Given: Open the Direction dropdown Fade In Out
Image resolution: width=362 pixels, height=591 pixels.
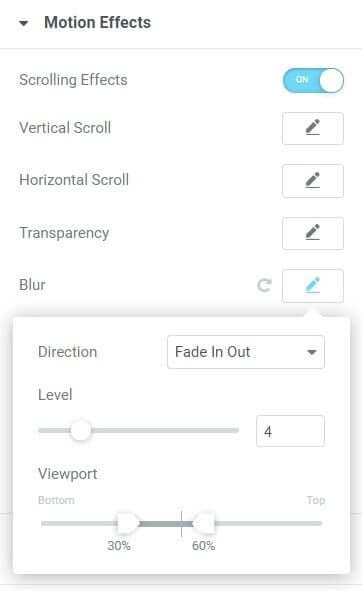Looking at the screenshot, I should tap(245, 352).
